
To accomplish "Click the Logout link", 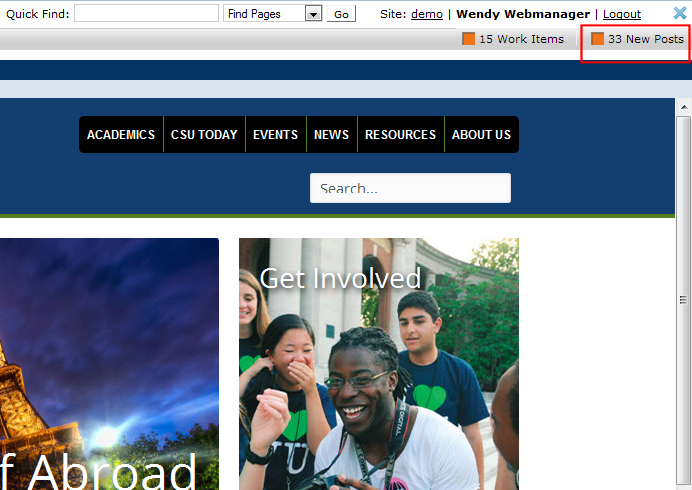I will point(622,14).
